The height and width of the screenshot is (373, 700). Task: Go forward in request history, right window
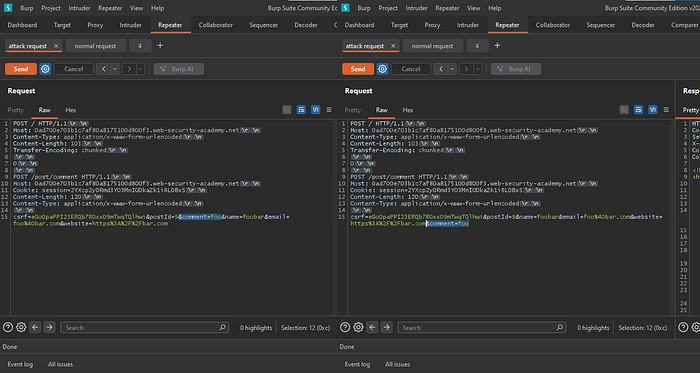(x=467, y=69)
